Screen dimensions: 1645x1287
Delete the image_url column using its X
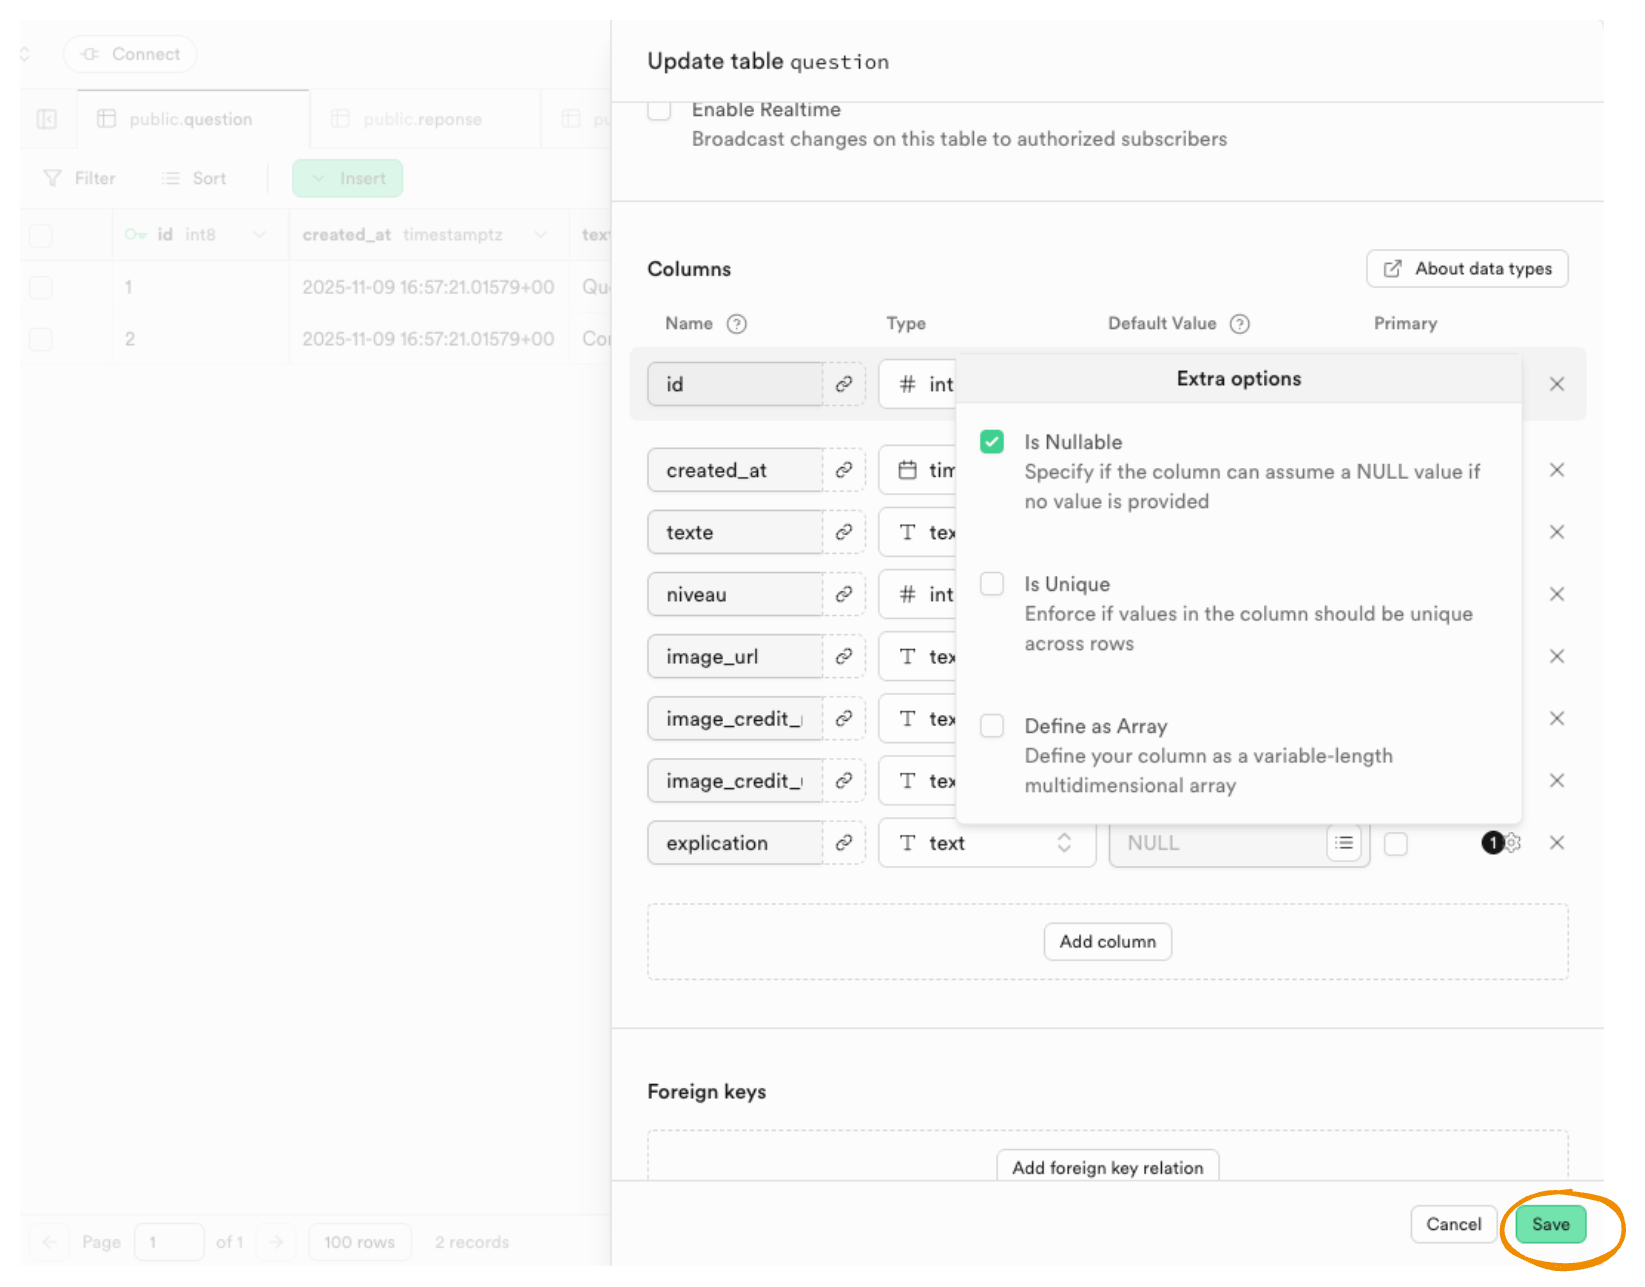click(x=1556, y=656)
